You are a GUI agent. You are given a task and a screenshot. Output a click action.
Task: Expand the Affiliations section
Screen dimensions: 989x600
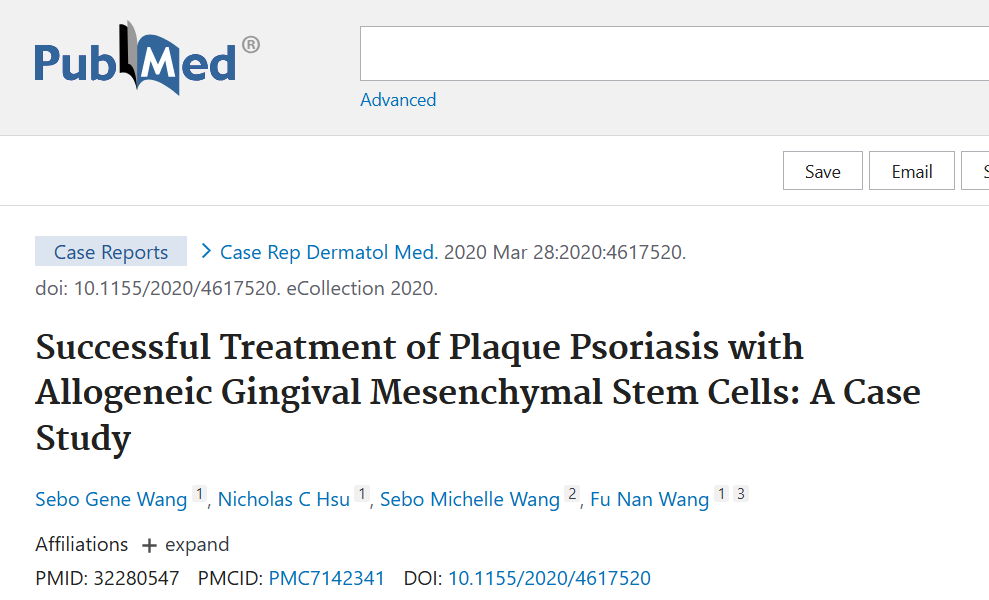point(196,545)
